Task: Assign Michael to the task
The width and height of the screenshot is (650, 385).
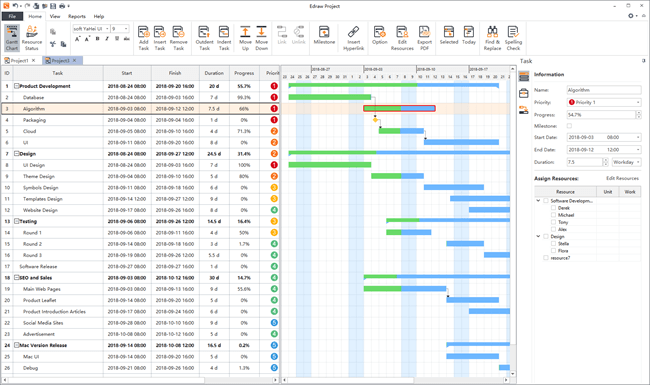Action: [x=553, y=215]
